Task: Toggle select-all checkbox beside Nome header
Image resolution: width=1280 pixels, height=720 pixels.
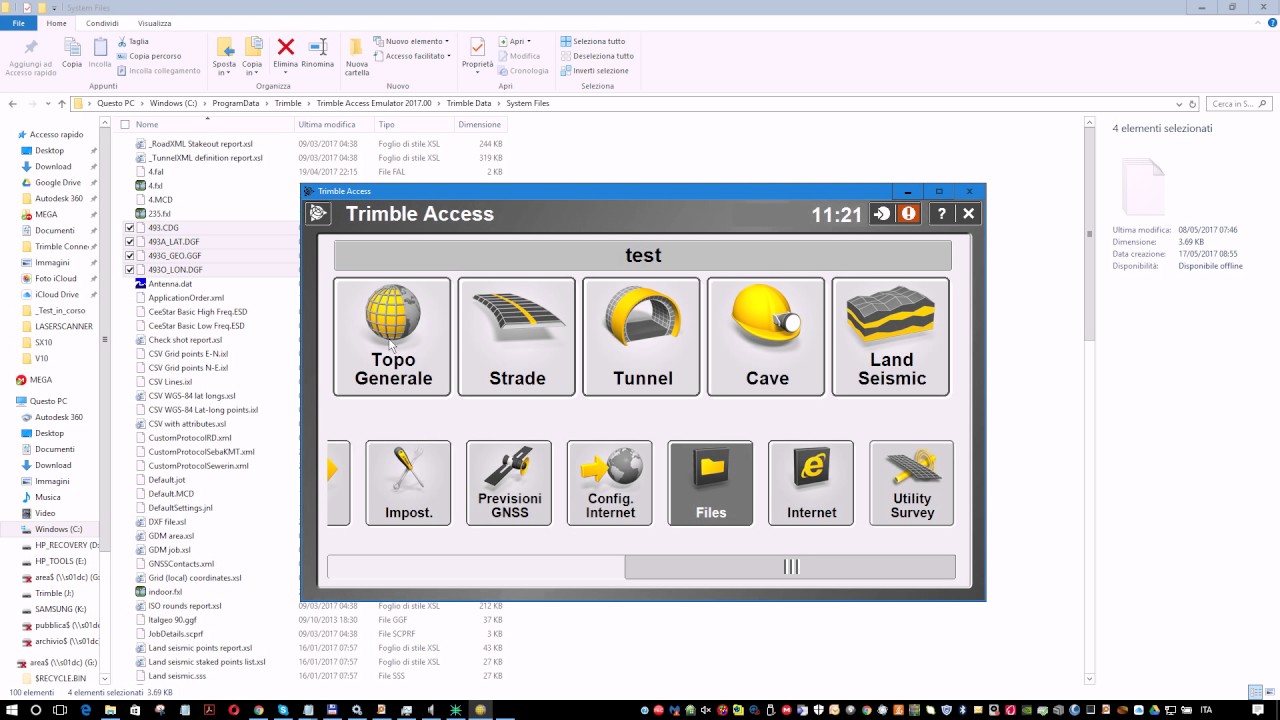Action: [125, 125]
